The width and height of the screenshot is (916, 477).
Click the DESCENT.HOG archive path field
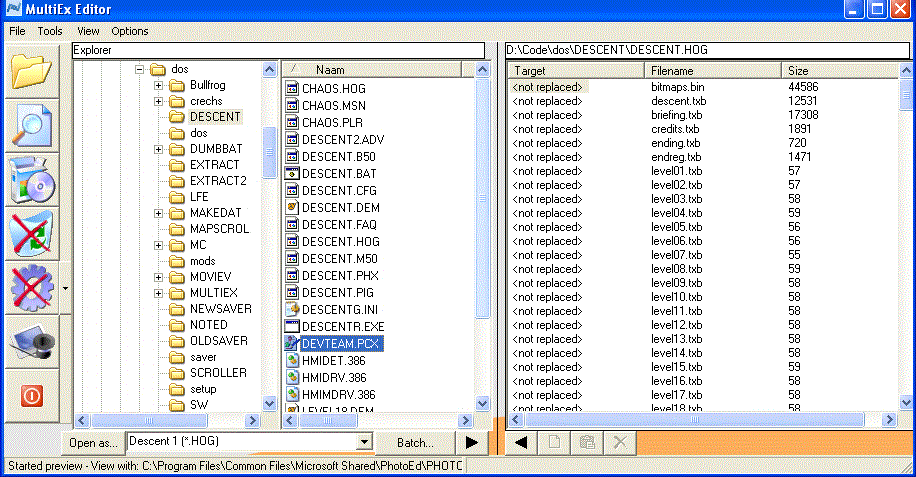[707, 50]
